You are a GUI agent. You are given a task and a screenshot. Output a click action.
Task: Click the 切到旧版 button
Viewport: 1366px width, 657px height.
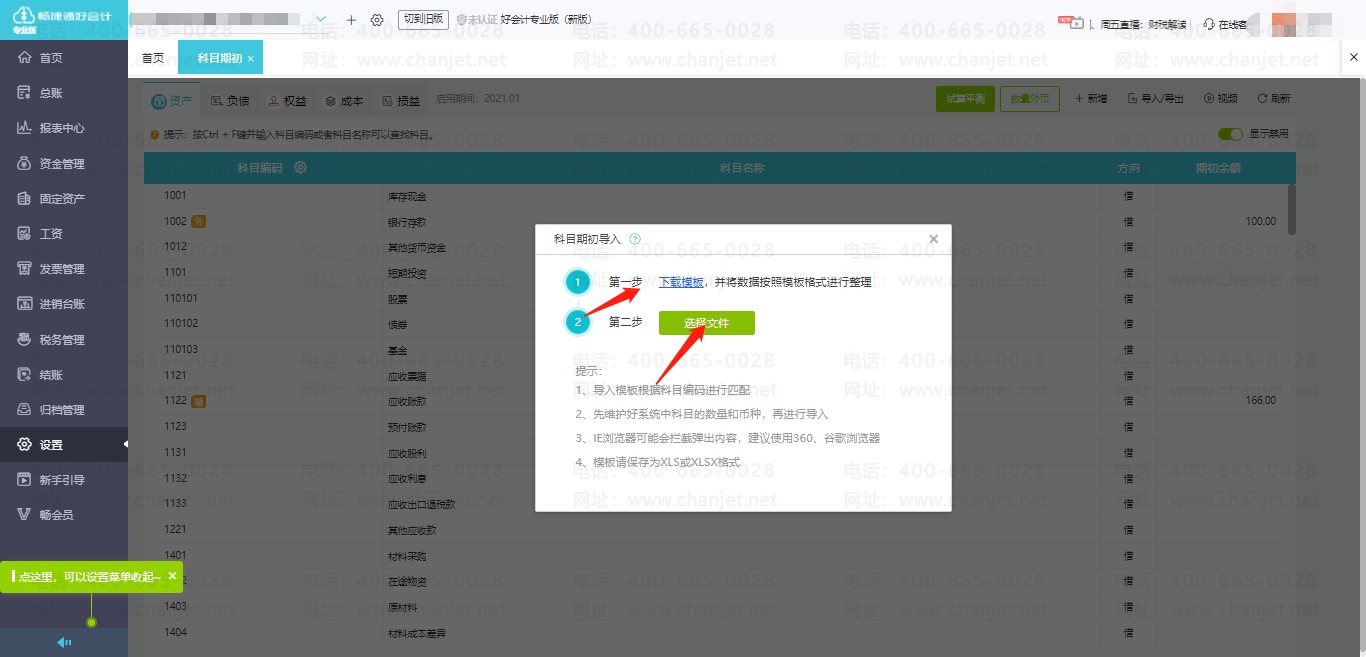(x=424, y=20)
